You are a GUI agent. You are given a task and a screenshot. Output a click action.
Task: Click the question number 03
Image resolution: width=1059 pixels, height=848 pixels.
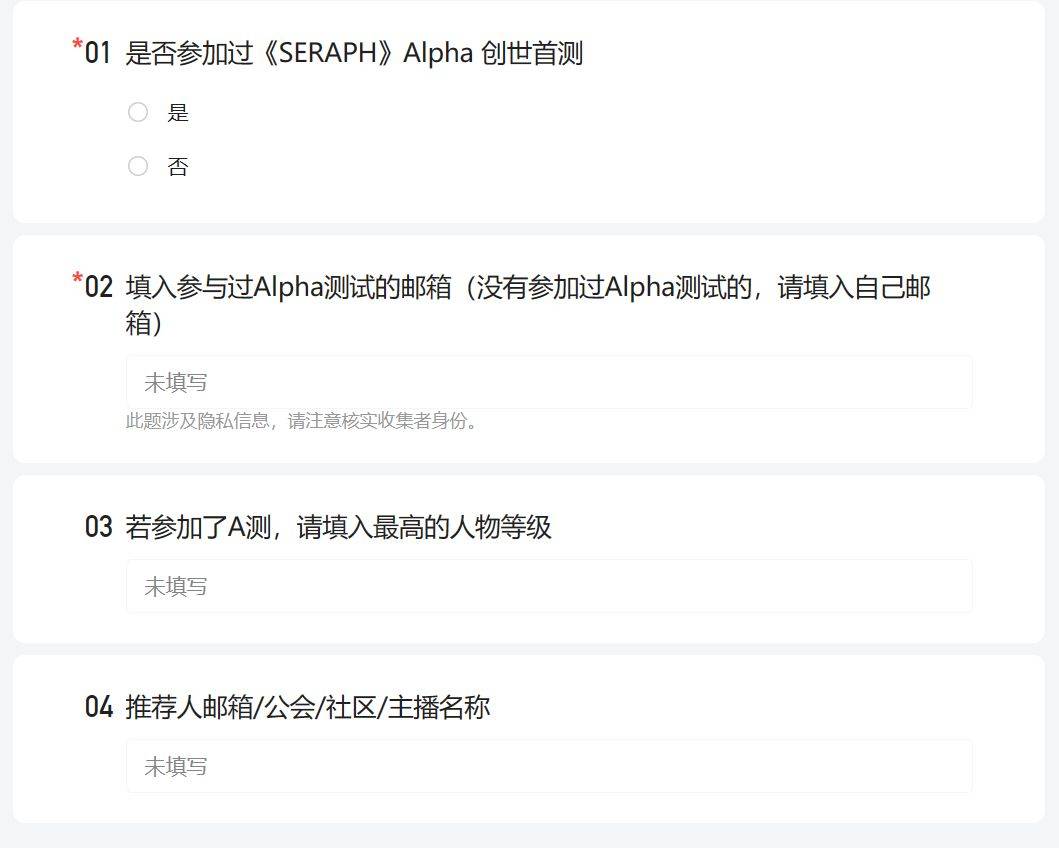coord(99,527)
